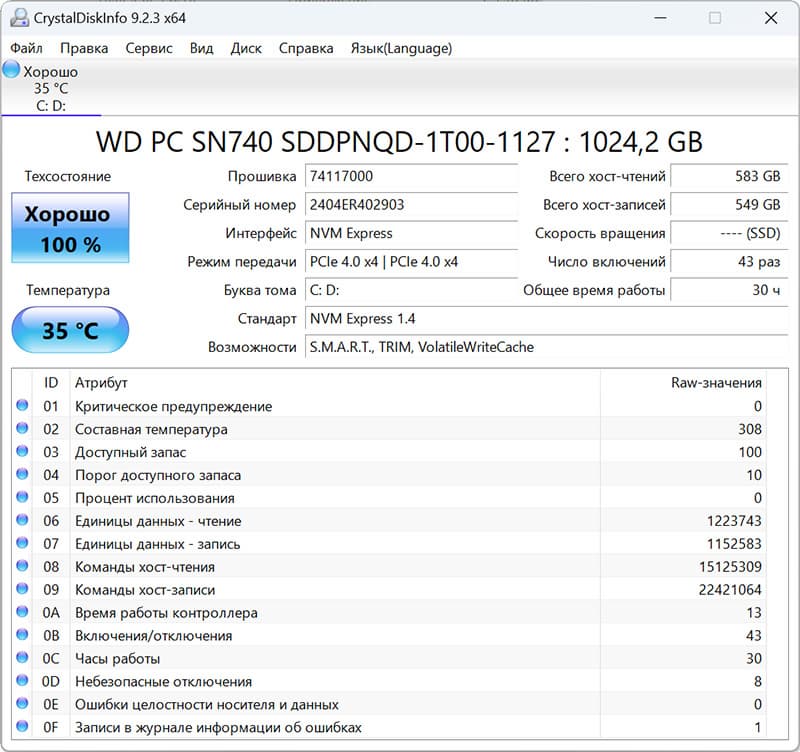
Task: Click the 35 °C temperature button
Action: 70,330
